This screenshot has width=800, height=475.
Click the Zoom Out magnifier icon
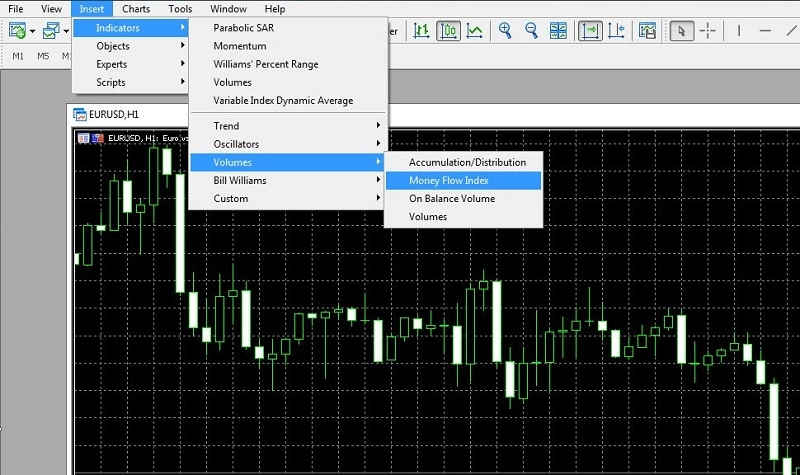532,31
